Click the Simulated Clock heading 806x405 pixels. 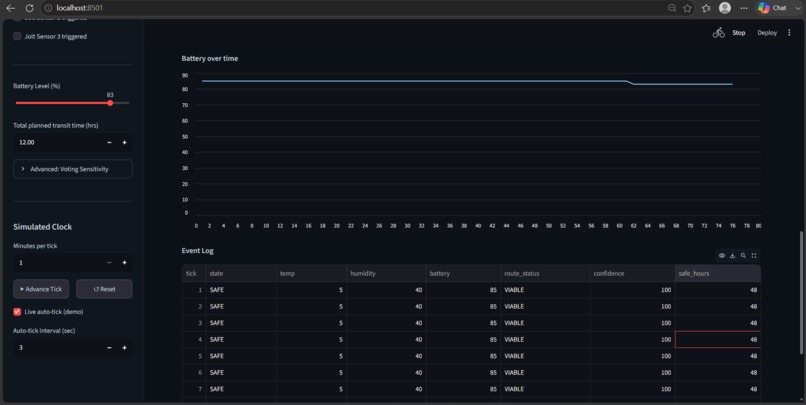pos(43,227)
